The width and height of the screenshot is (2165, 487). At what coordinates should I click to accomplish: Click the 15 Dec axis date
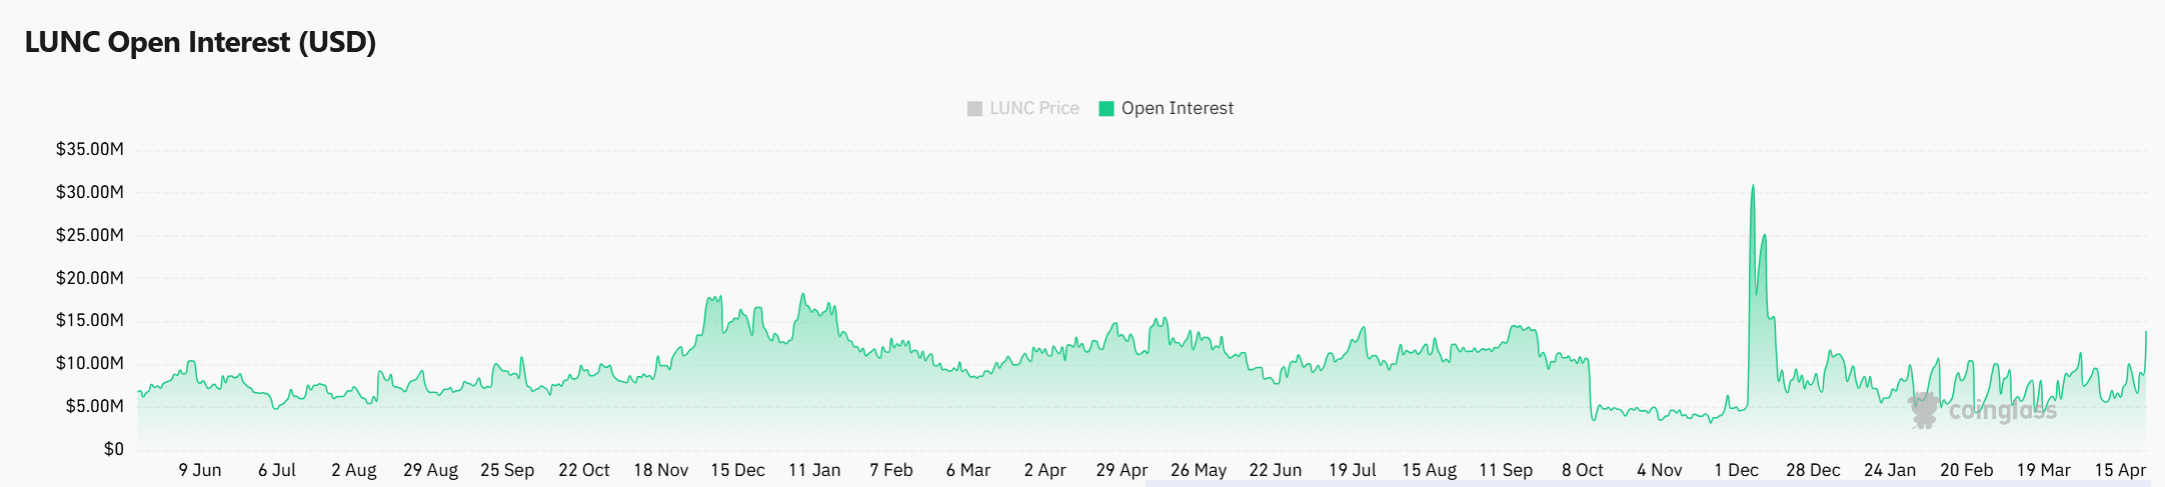(737, 470)
